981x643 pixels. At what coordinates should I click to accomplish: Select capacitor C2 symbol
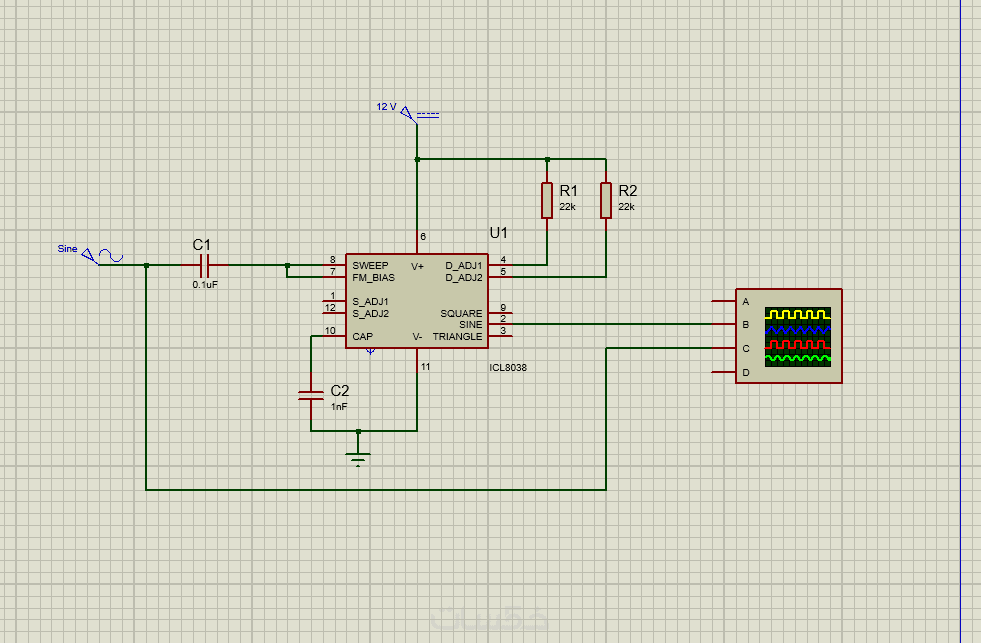[311, 395]
